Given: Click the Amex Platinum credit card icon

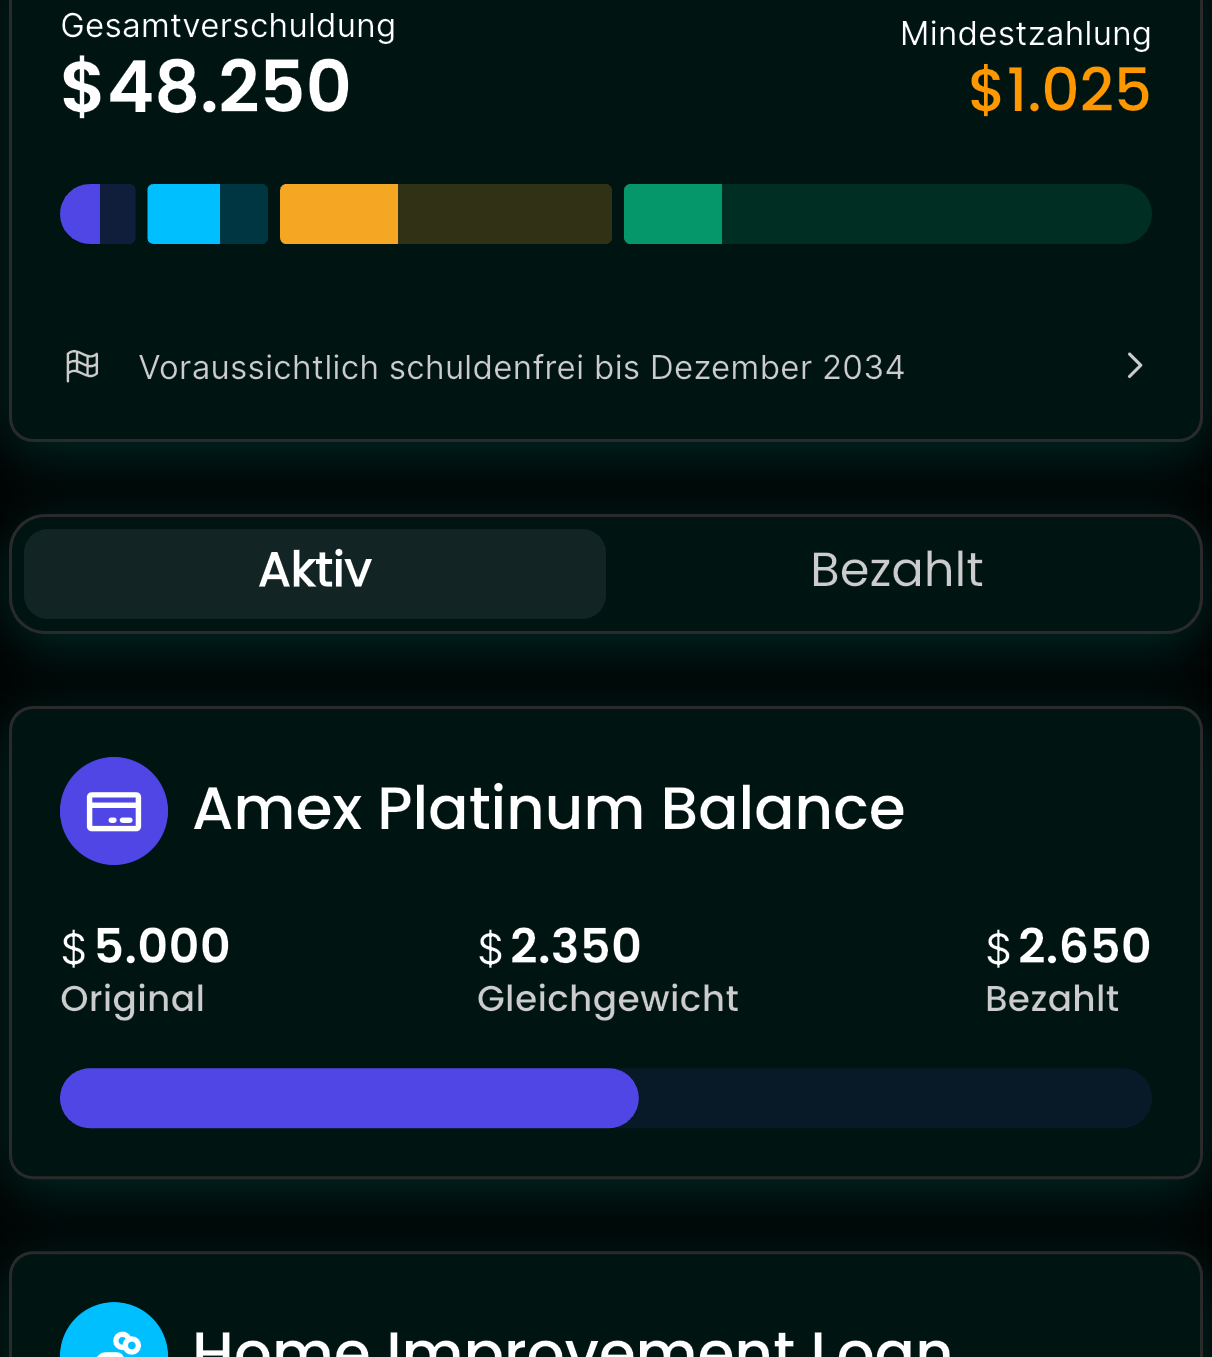Looking at the screenshot, I should (x=114, y=811).
